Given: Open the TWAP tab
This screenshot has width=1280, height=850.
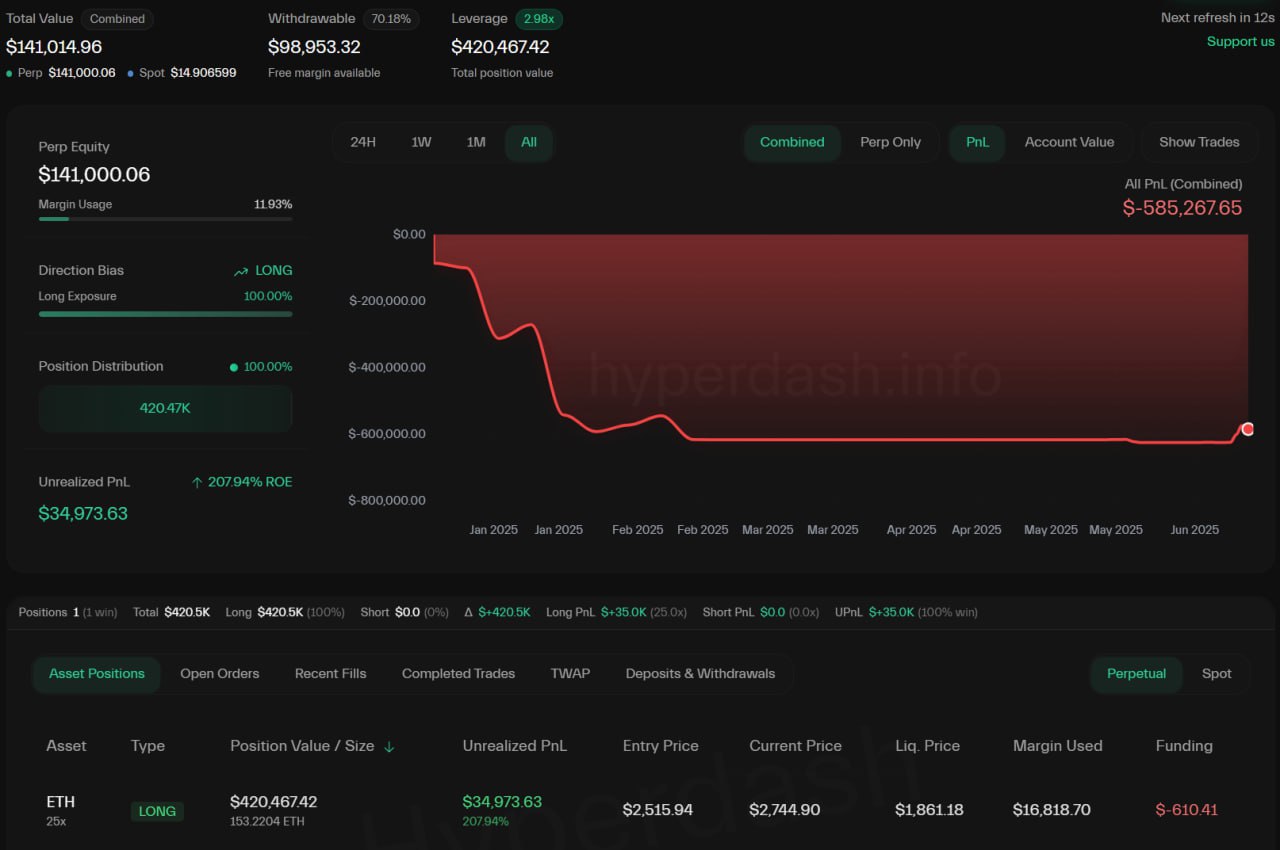Looking at the screenshot, I should coord(570,674).
